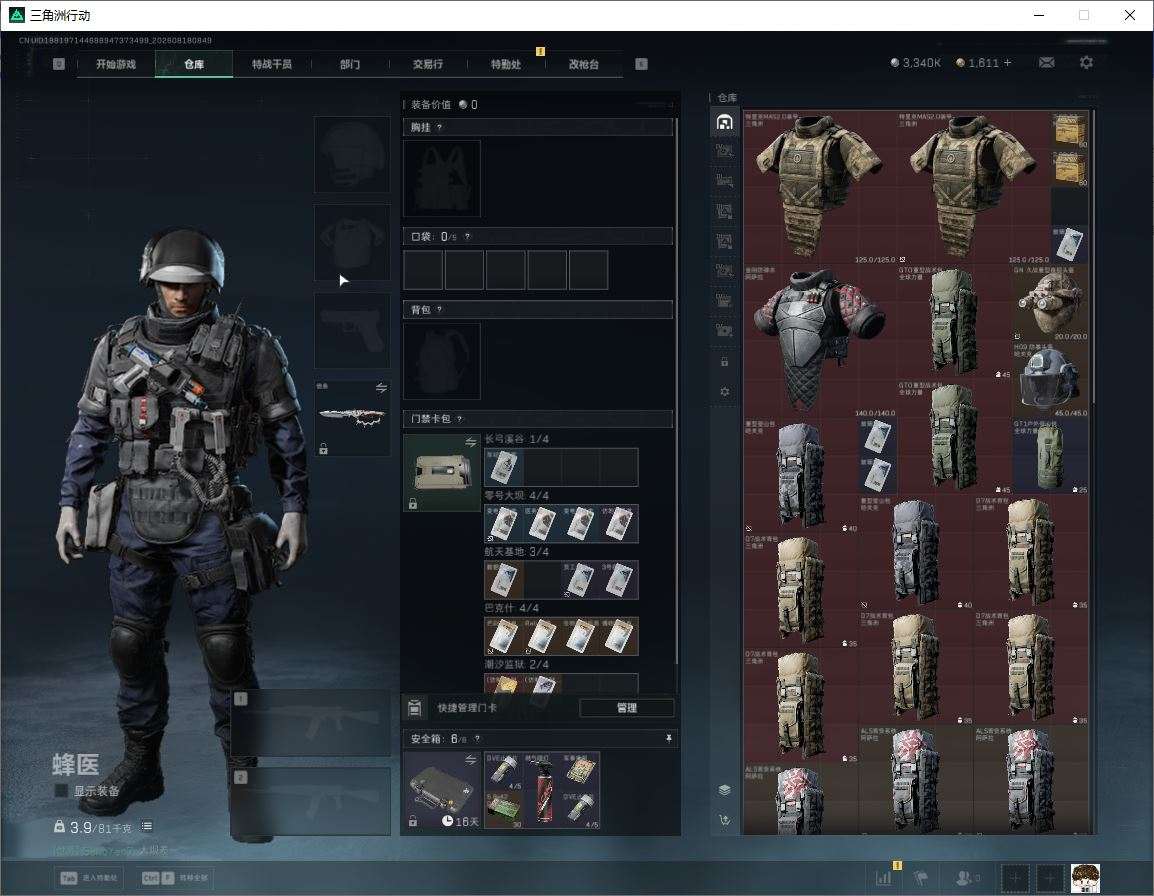Click the help mark beside 口袋
The height and width of the screenshot is (896, 1154).
coord(467,236)
